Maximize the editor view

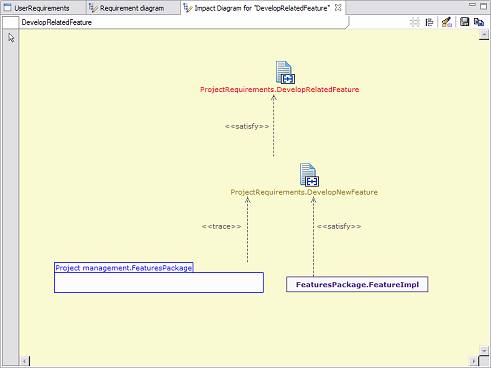pos(484,6)
